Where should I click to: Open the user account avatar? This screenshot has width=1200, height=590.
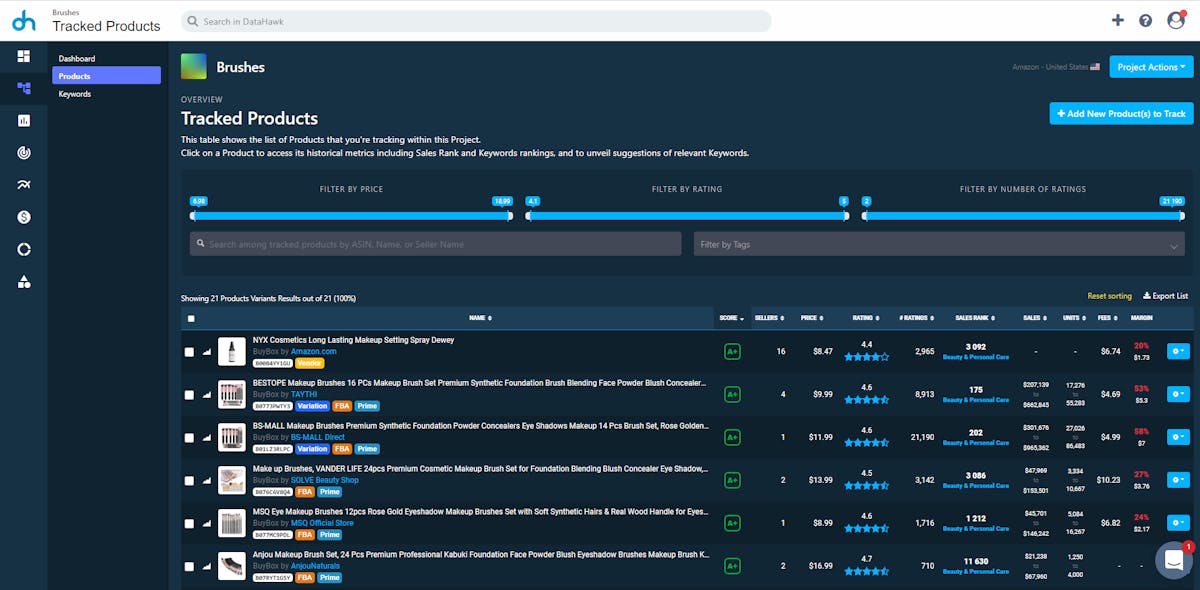click(1176, 20)
